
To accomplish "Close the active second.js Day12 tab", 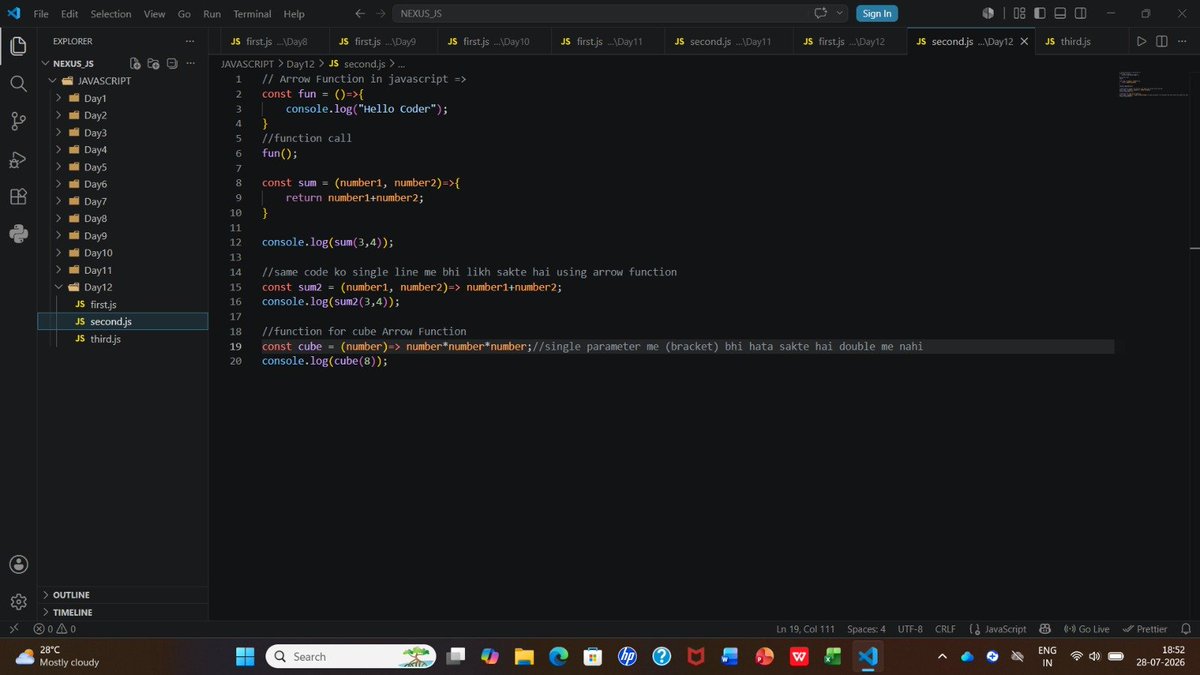I will point(1023,42).
